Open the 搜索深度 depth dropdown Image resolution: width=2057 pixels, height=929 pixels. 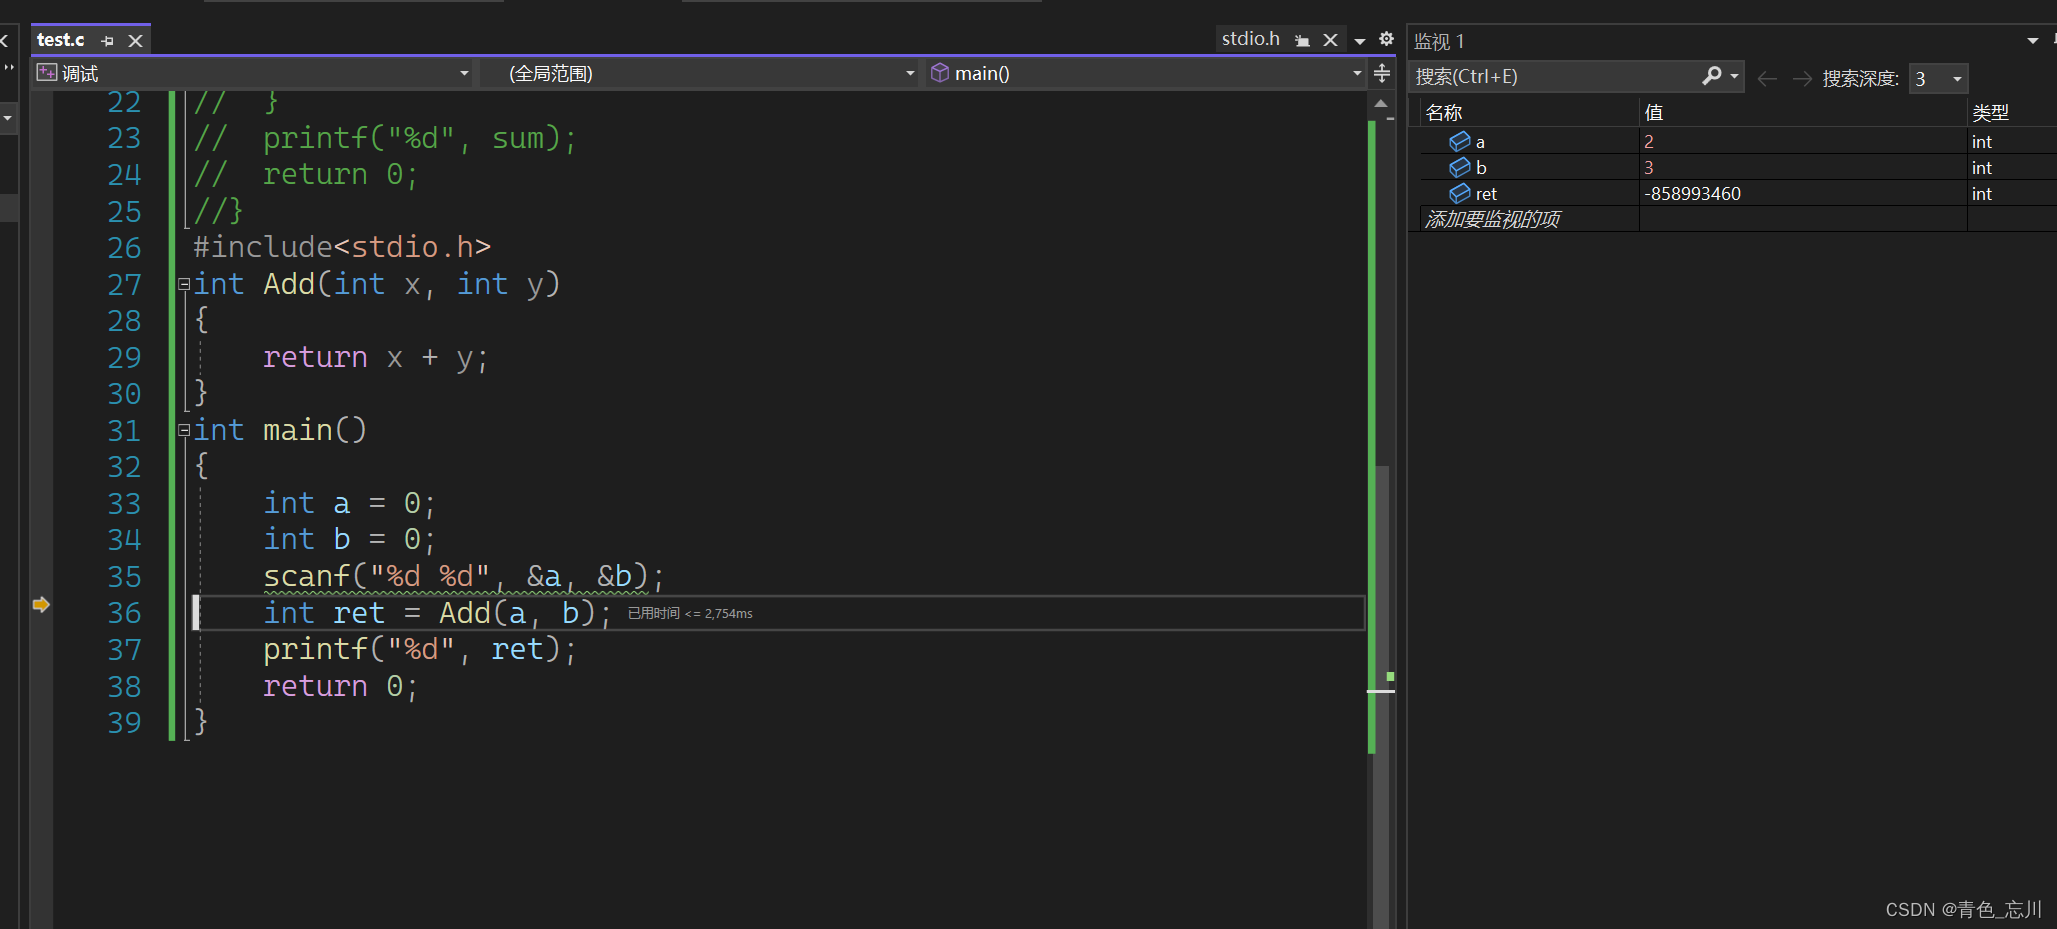click(x=1956, y=78)
